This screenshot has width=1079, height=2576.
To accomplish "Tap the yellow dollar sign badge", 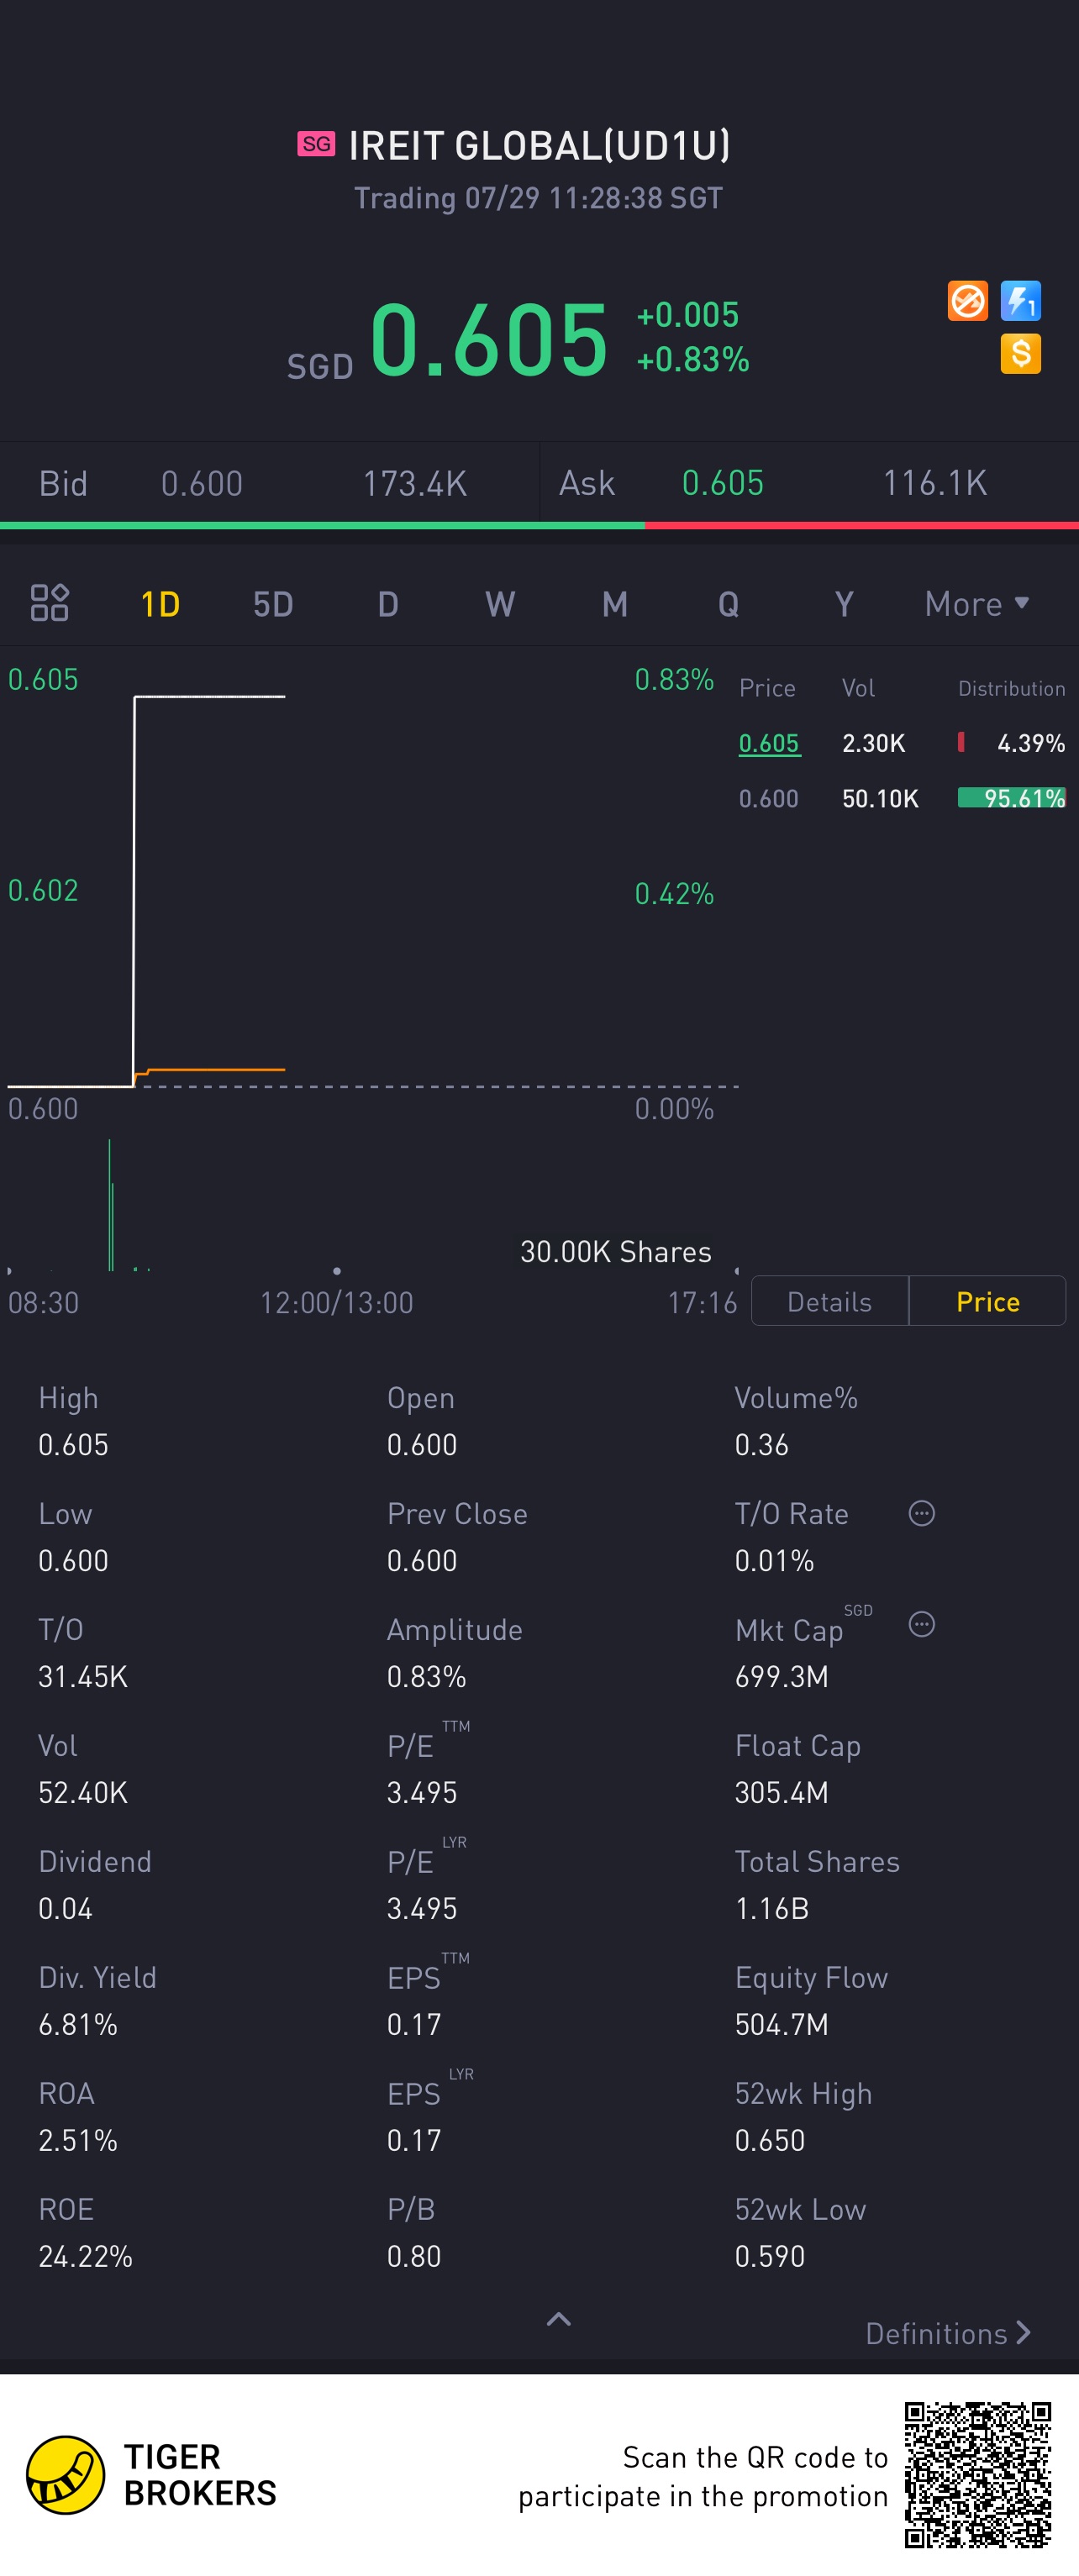I will (1020, 354).
